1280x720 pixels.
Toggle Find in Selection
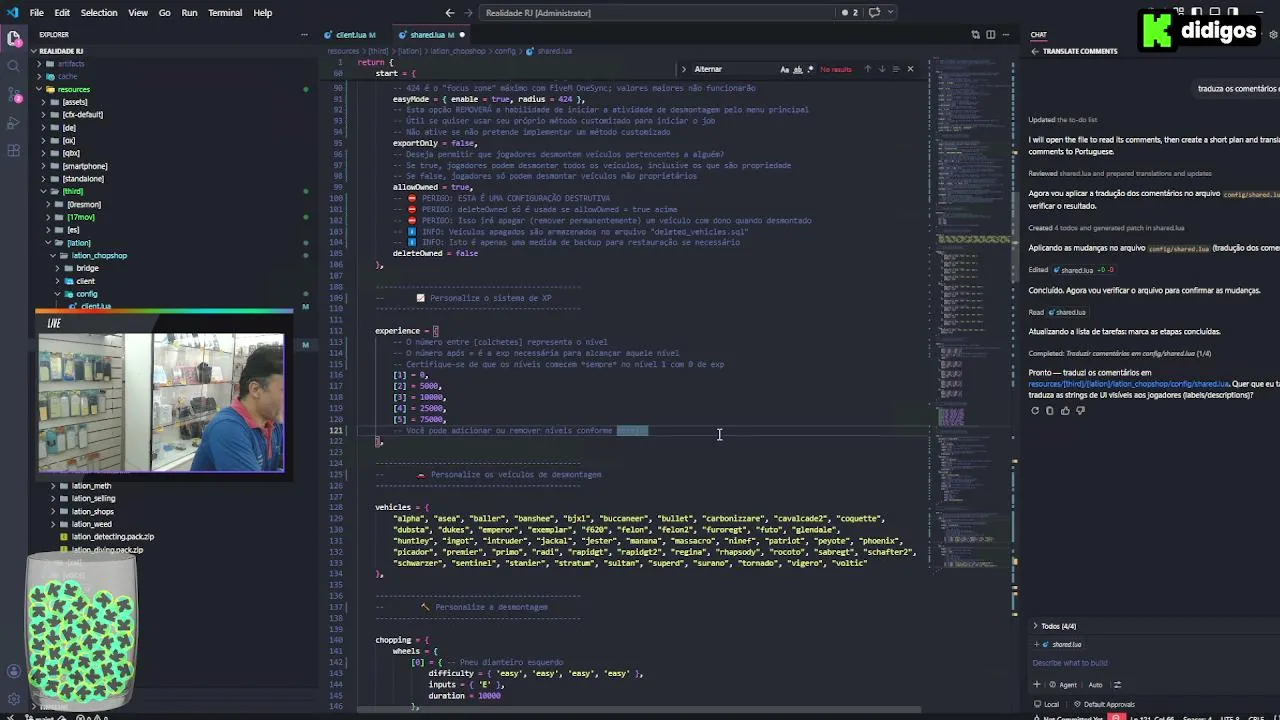[x=895, y=69]
